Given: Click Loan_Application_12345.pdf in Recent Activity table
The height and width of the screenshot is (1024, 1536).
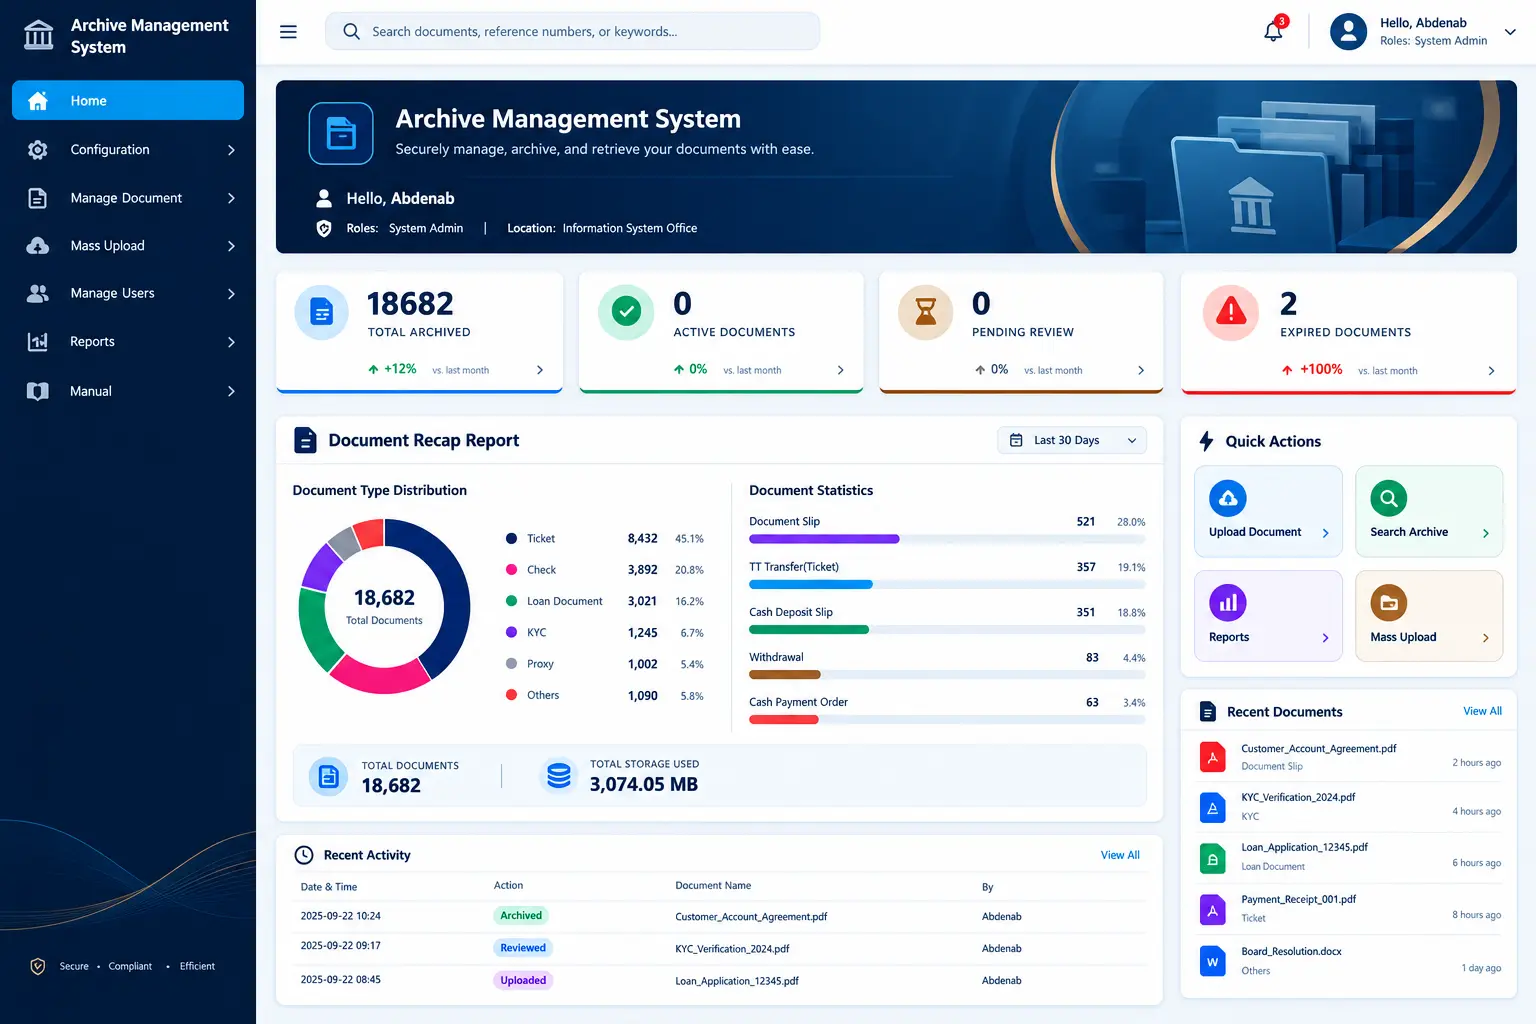Looking at the screenshot, I should [737, 981].
